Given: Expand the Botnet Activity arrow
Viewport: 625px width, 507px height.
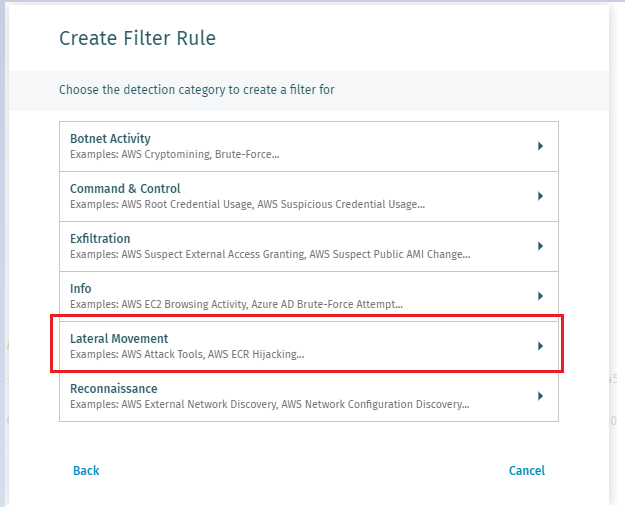Looking at the screenshot, I should click(x=540, y=146).
